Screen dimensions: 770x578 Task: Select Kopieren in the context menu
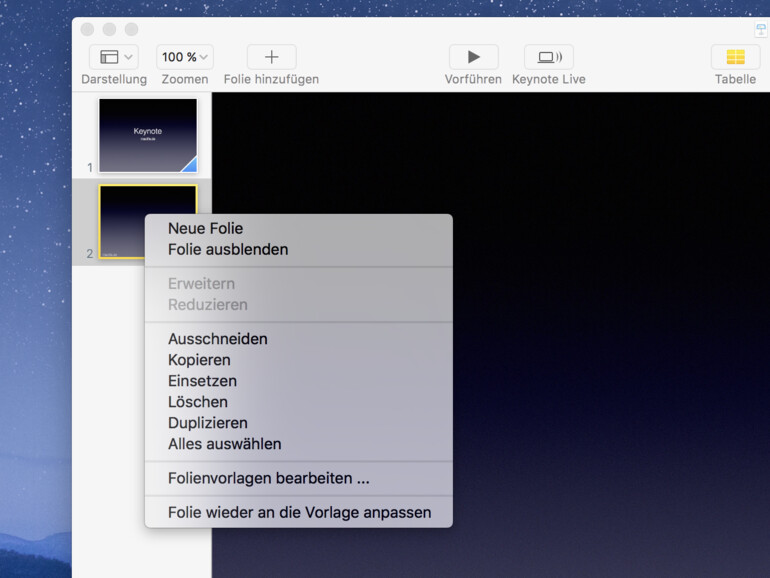(x=299, y=360)
